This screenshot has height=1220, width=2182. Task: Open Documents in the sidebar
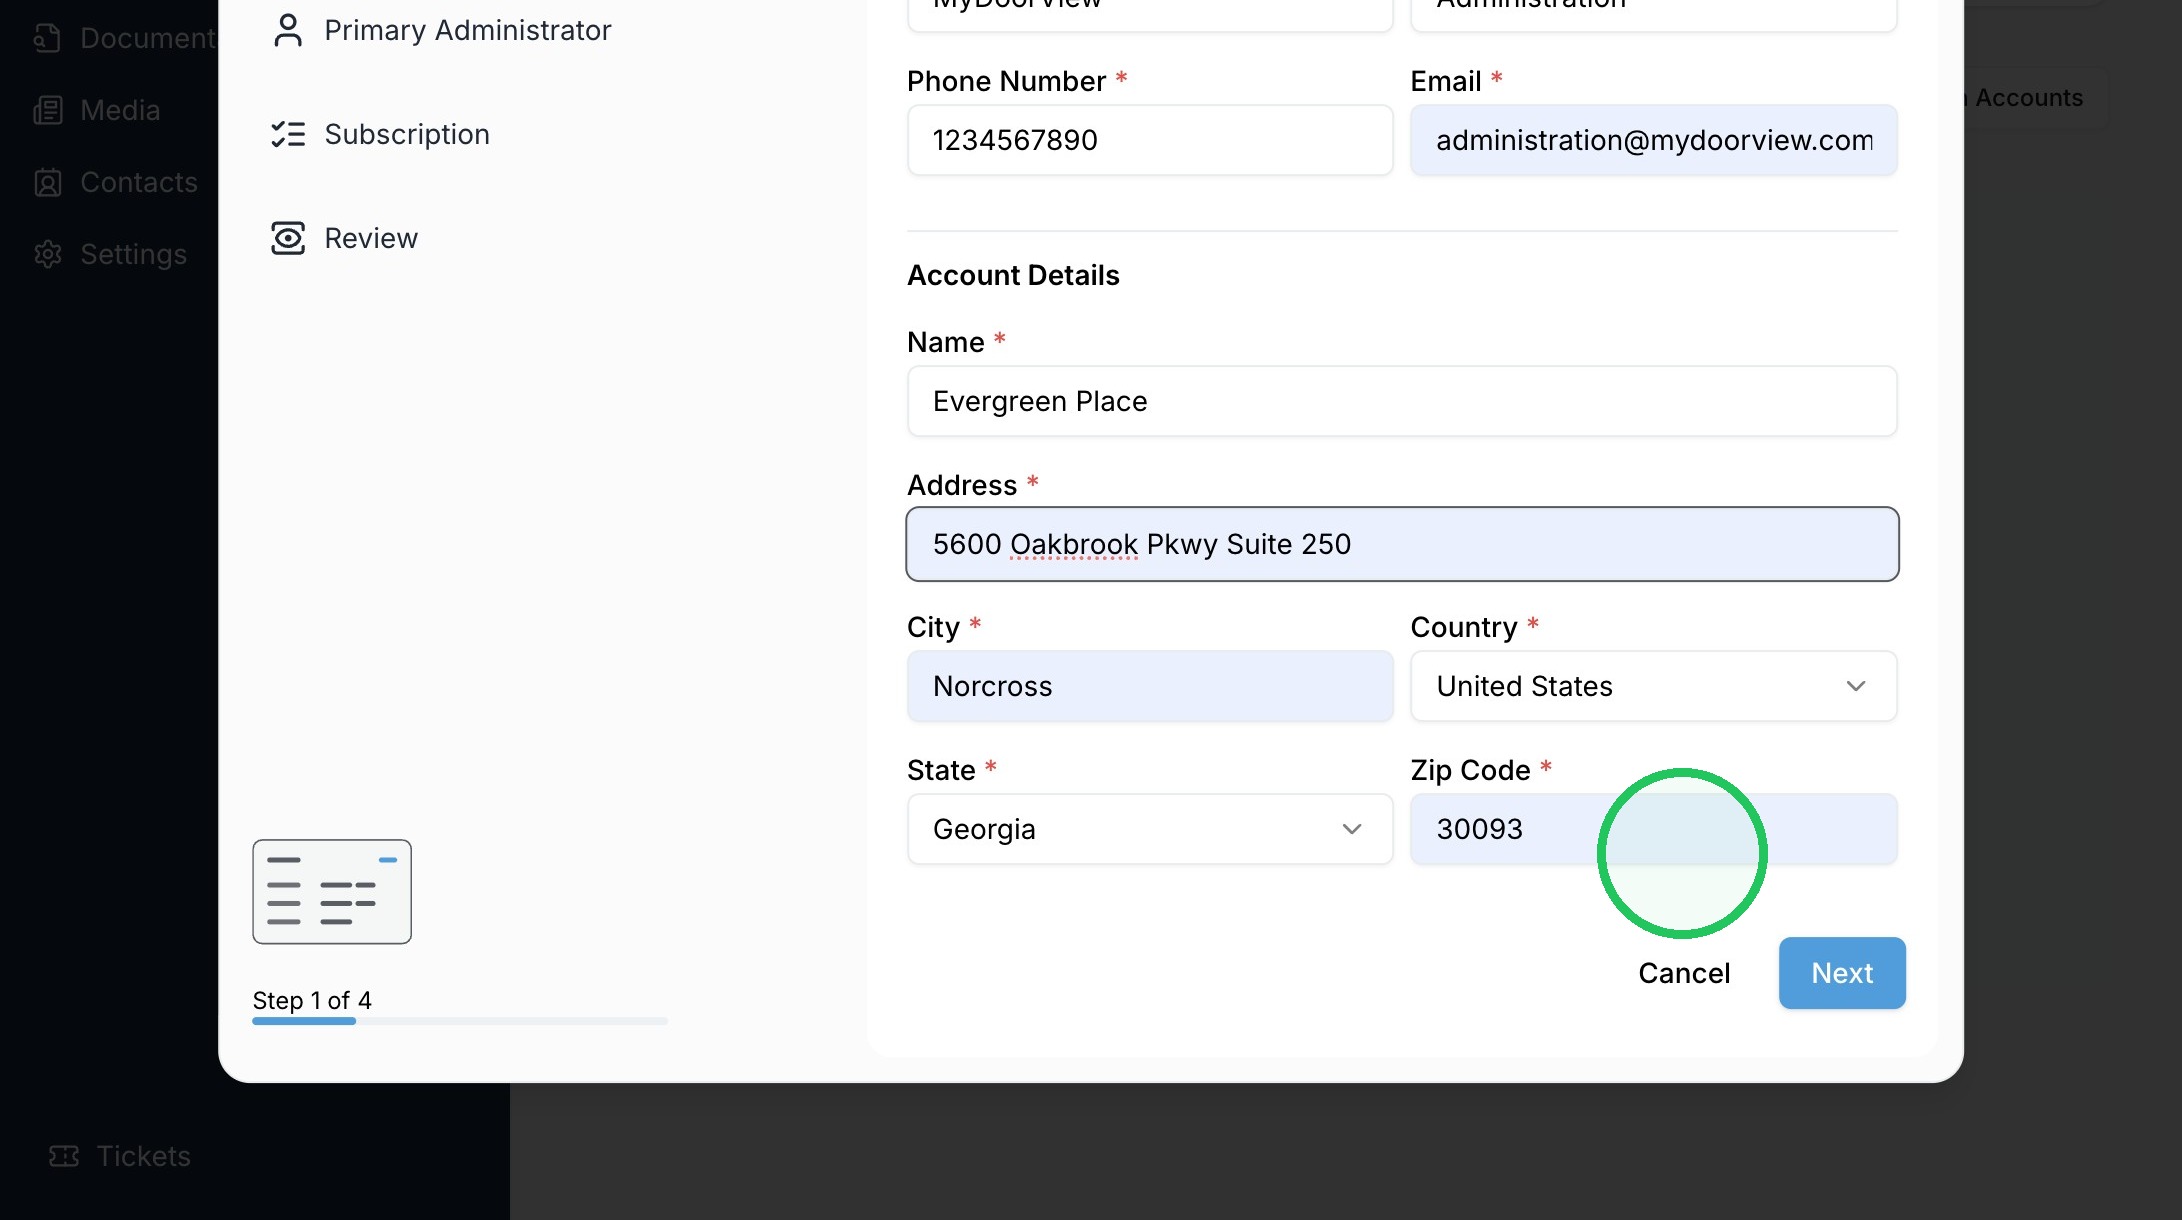tap(125, 38)
